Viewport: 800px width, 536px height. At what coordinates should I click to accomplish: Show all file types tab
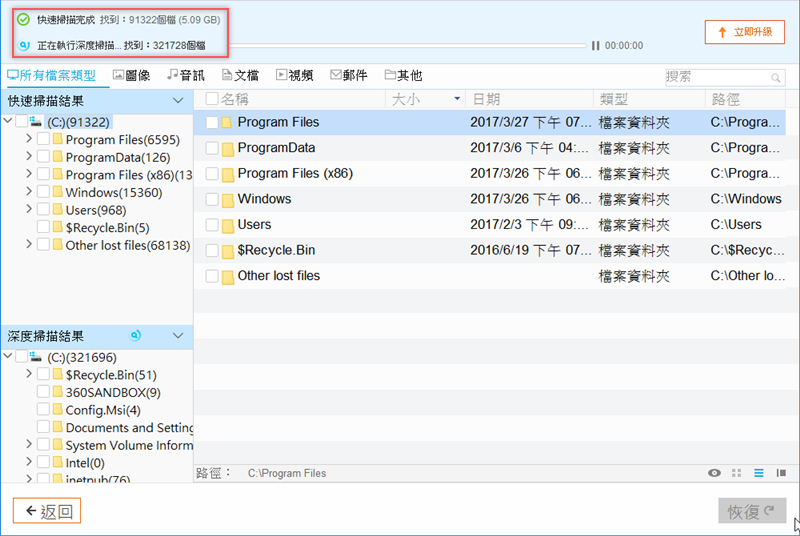tap(52, 76)
